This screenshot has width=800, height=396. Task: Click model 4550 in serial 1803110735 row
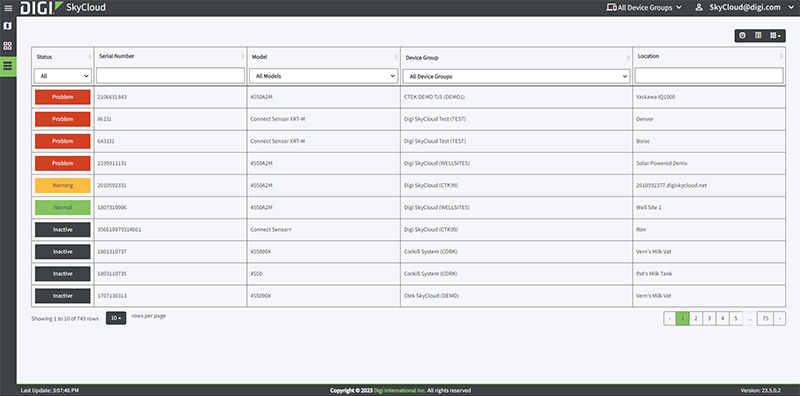coord(256,274)
